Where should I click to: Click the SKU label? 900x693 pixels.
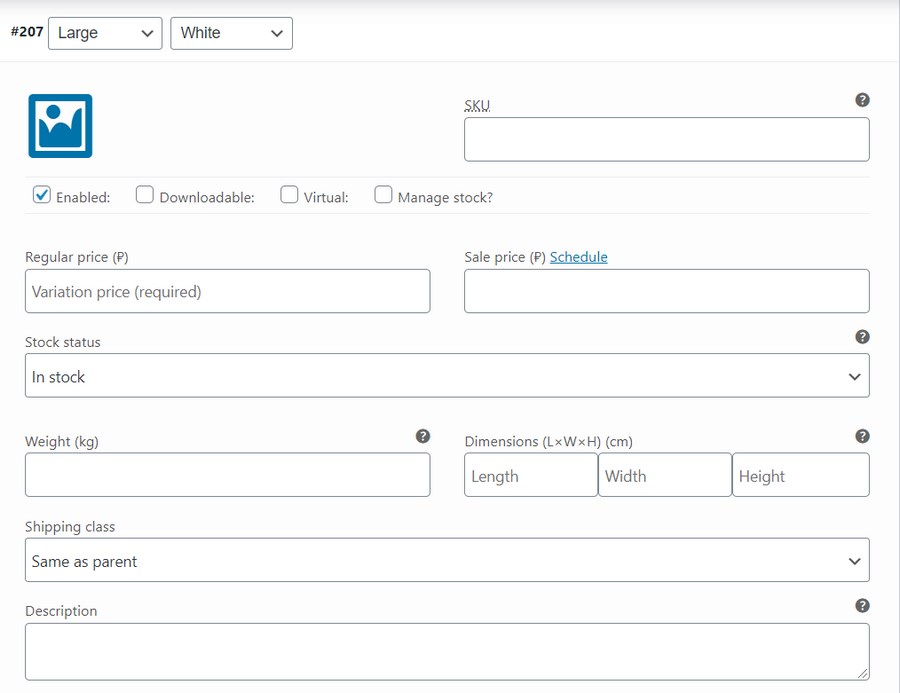coord(477,106)
